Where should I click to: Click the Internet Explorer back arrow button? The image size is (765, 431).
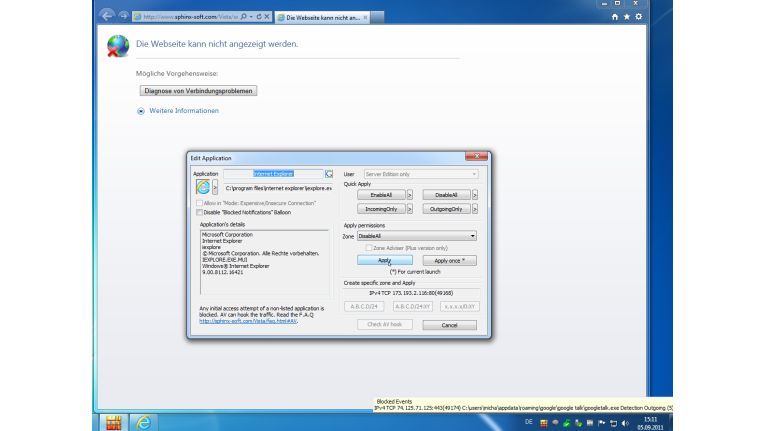[x=108, y=16]
